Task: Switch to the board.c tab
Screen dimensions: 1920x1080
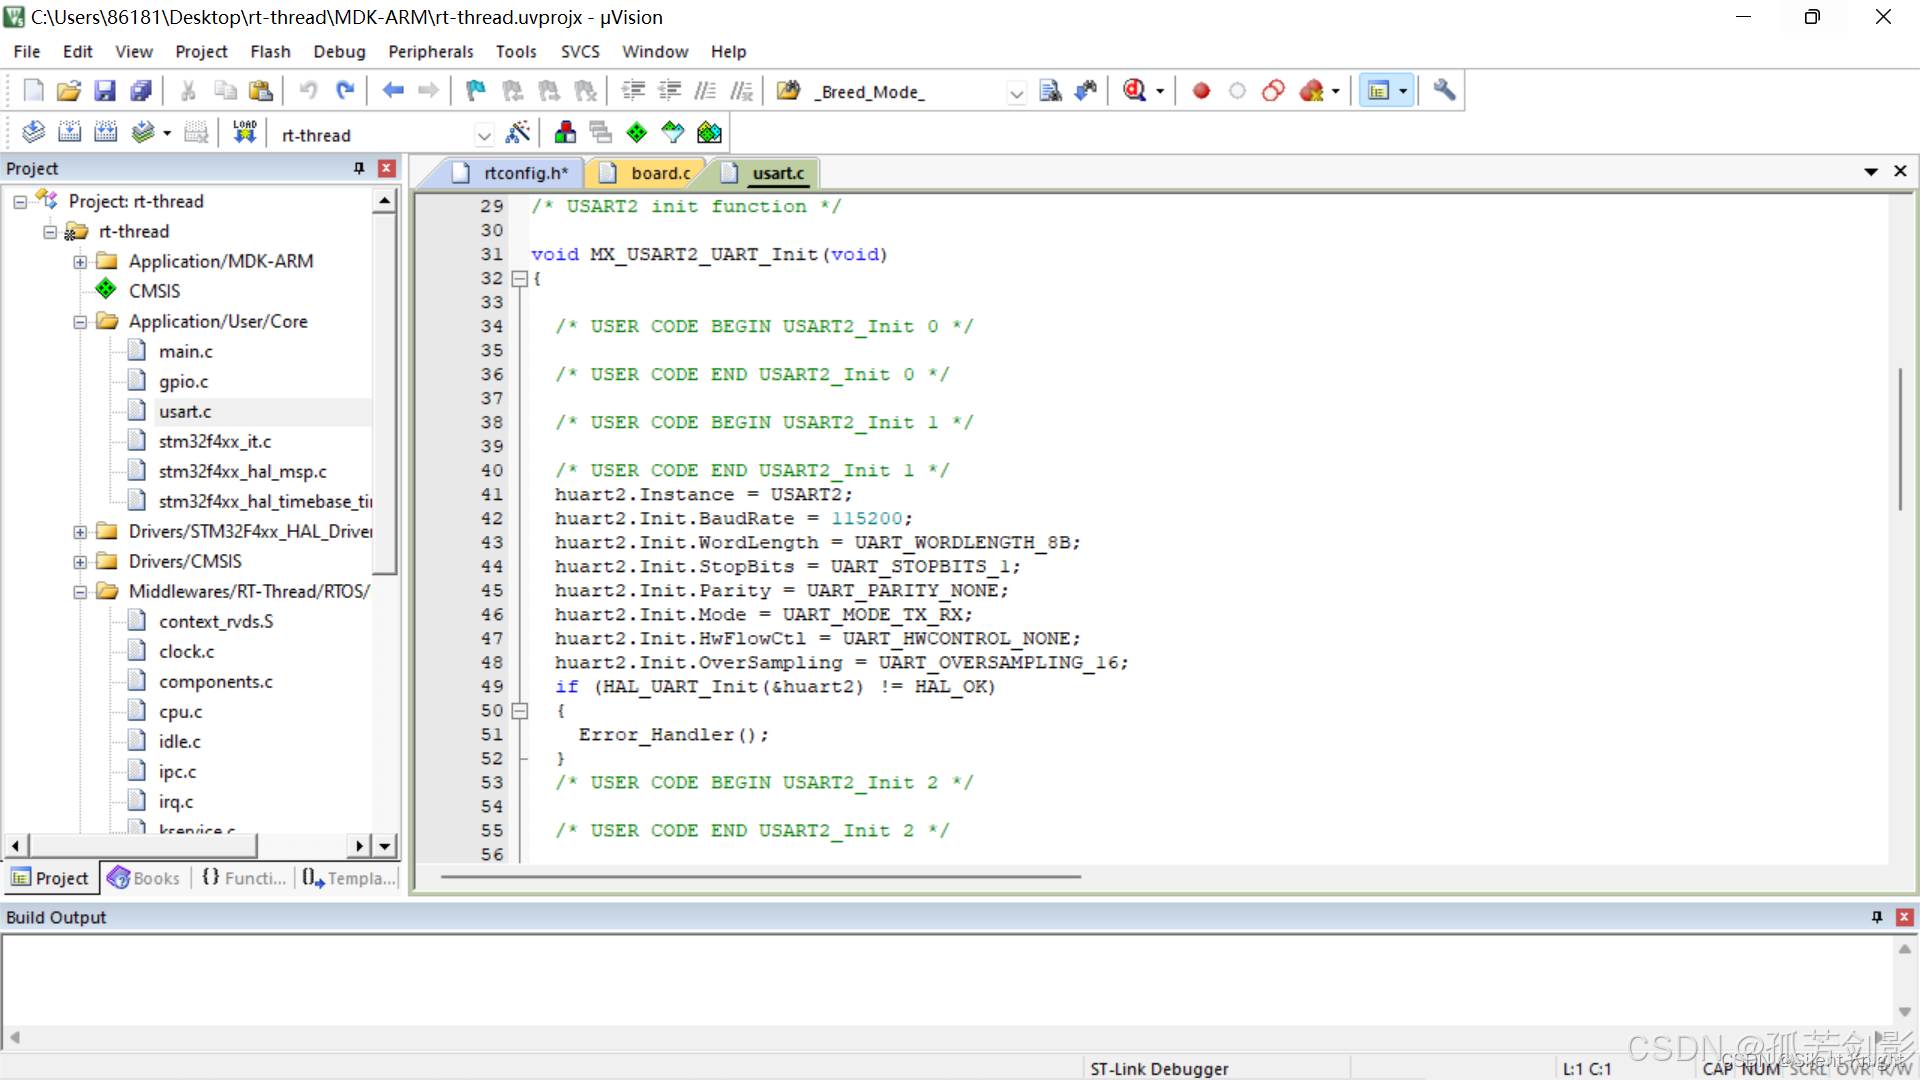Action: tap(659, 173)
